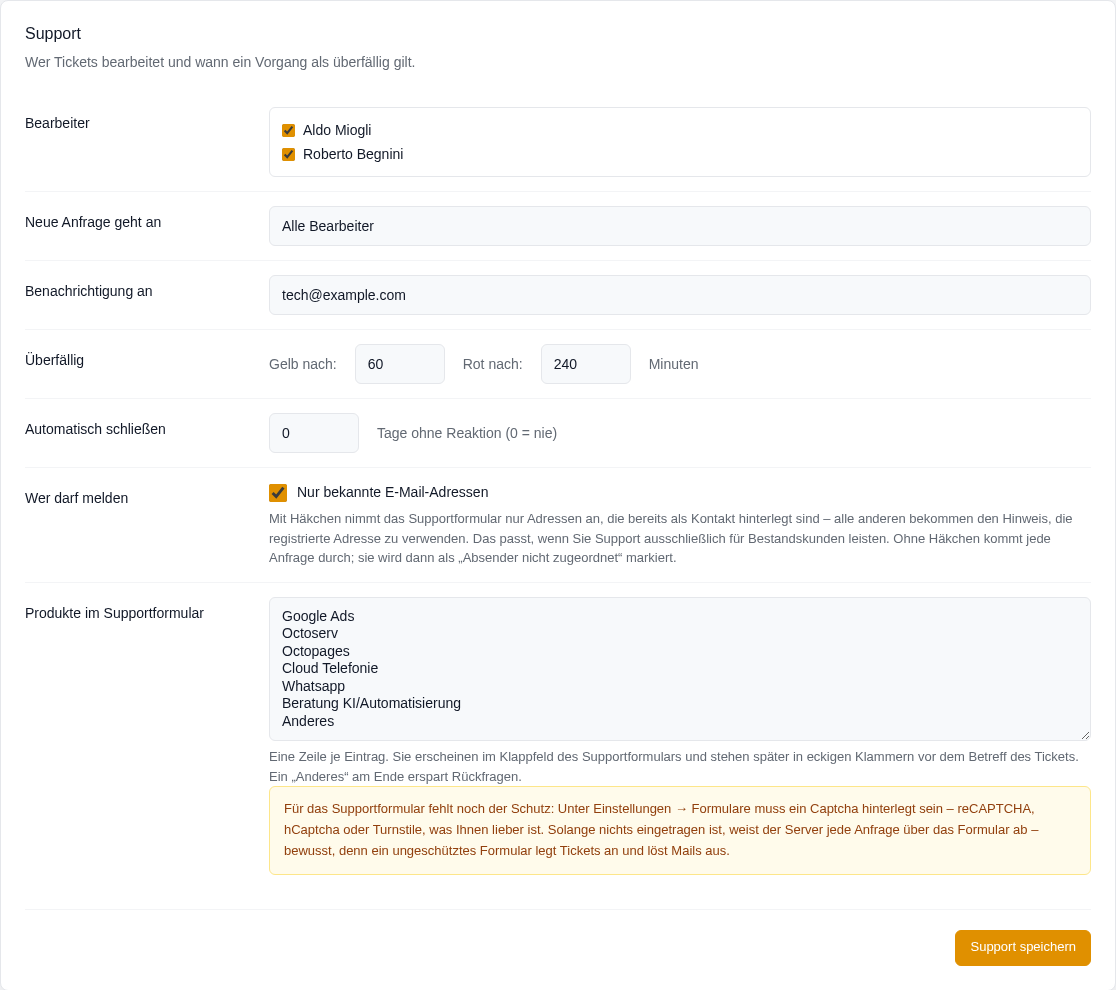Screen dimensions: 1116x990
Task: Click the 'Beratung KI/Automatisierung' line
Action: tap(371, 703)
